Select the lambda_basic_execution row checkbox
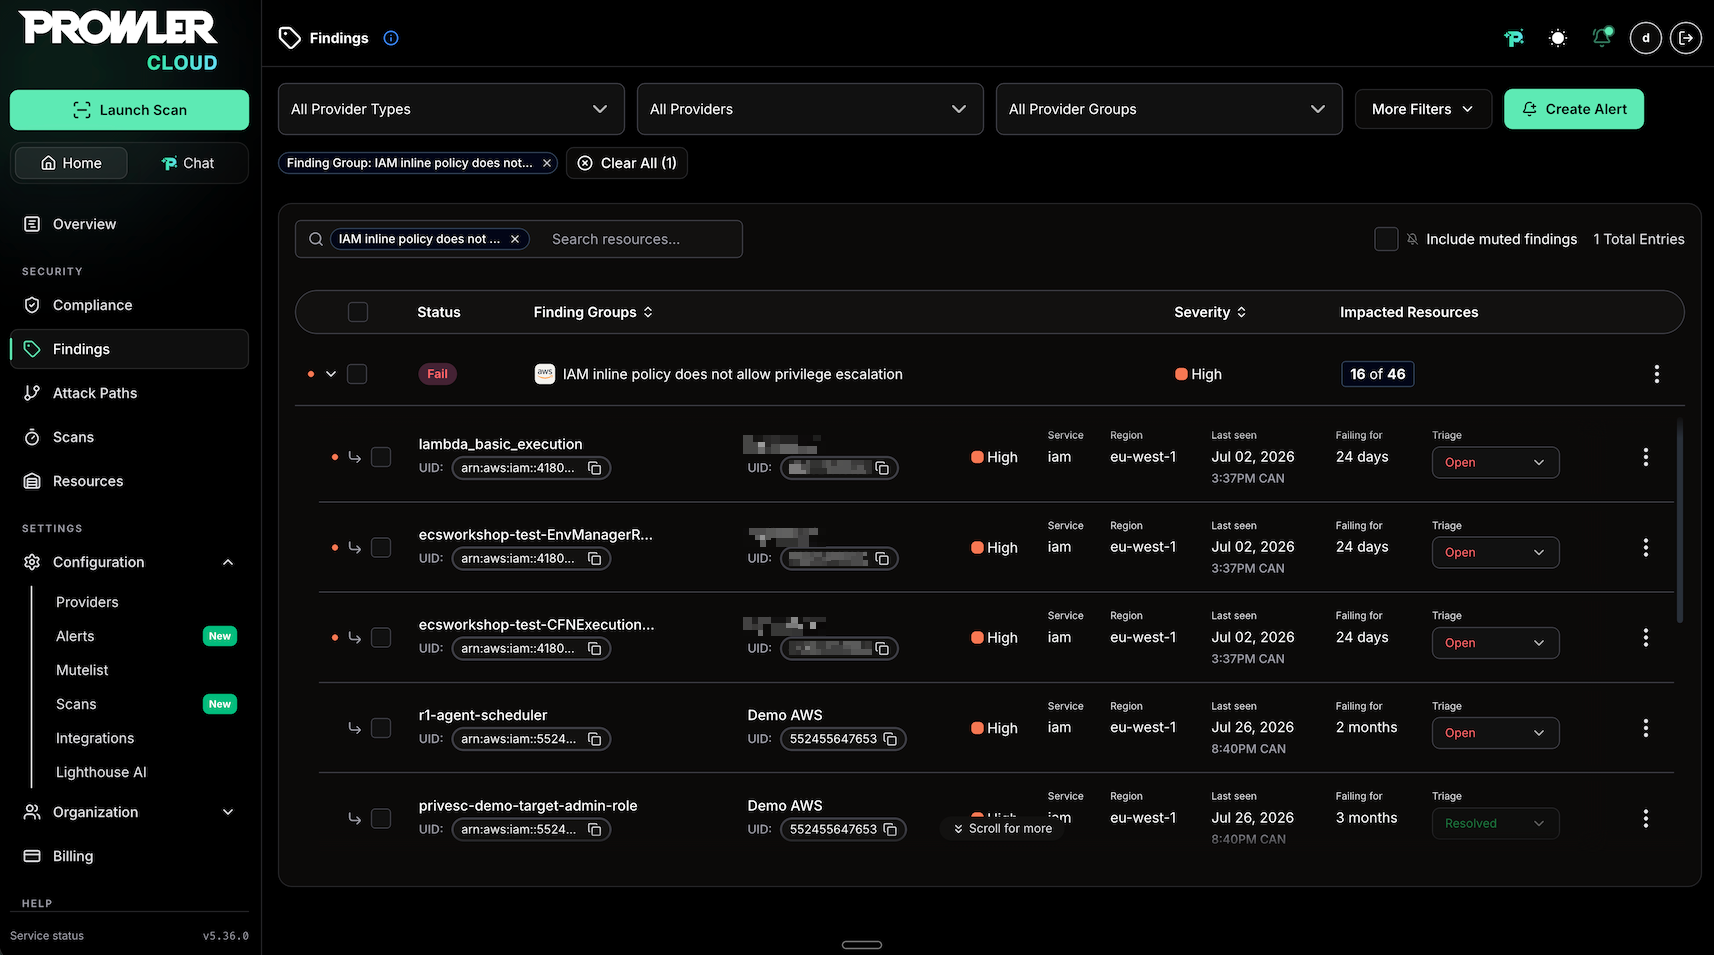This screenshot has width=1714, height=955. (x=381, y=457)
